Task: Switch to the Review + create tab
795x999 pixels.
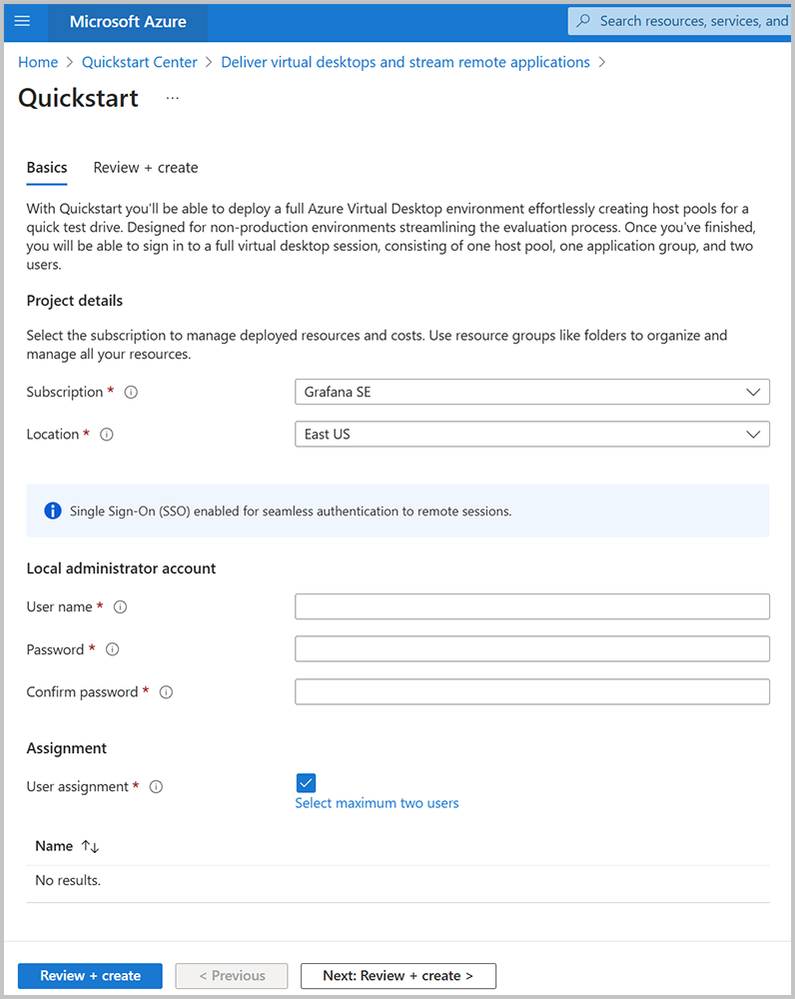Action: click(x=145, y=168)
